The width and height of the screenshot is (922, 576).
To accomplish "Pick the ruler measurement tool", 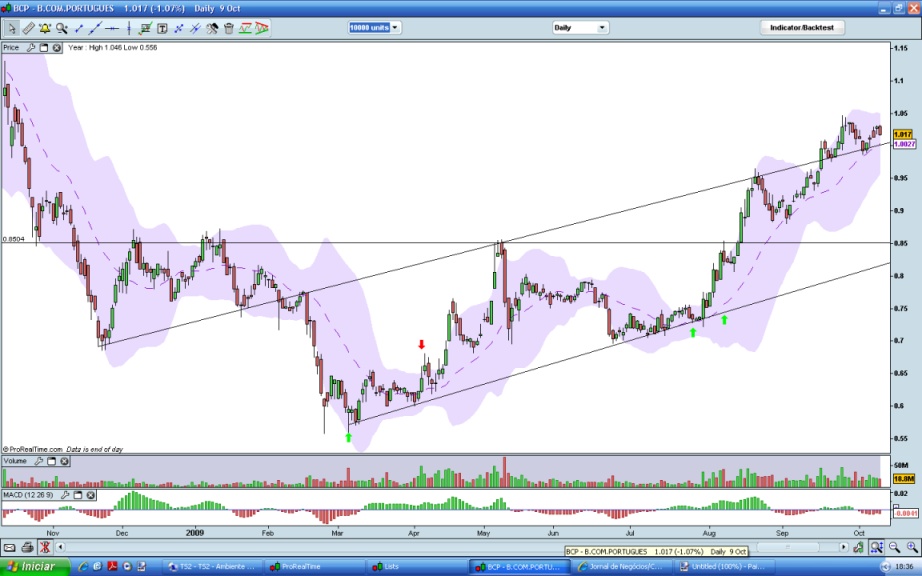I will 28,28.
